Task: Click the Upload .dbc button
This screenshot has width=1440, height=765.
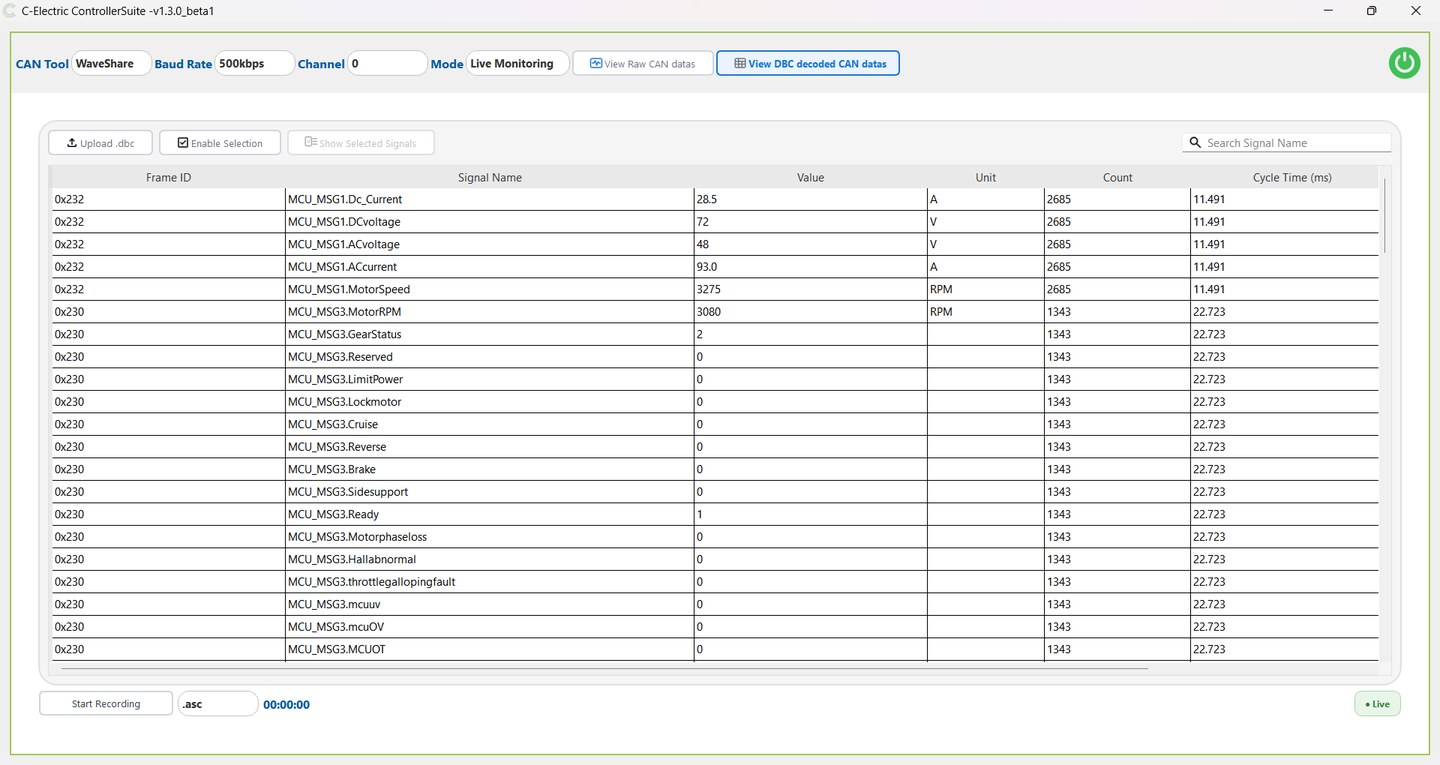Action: click(x=100, y=143)
